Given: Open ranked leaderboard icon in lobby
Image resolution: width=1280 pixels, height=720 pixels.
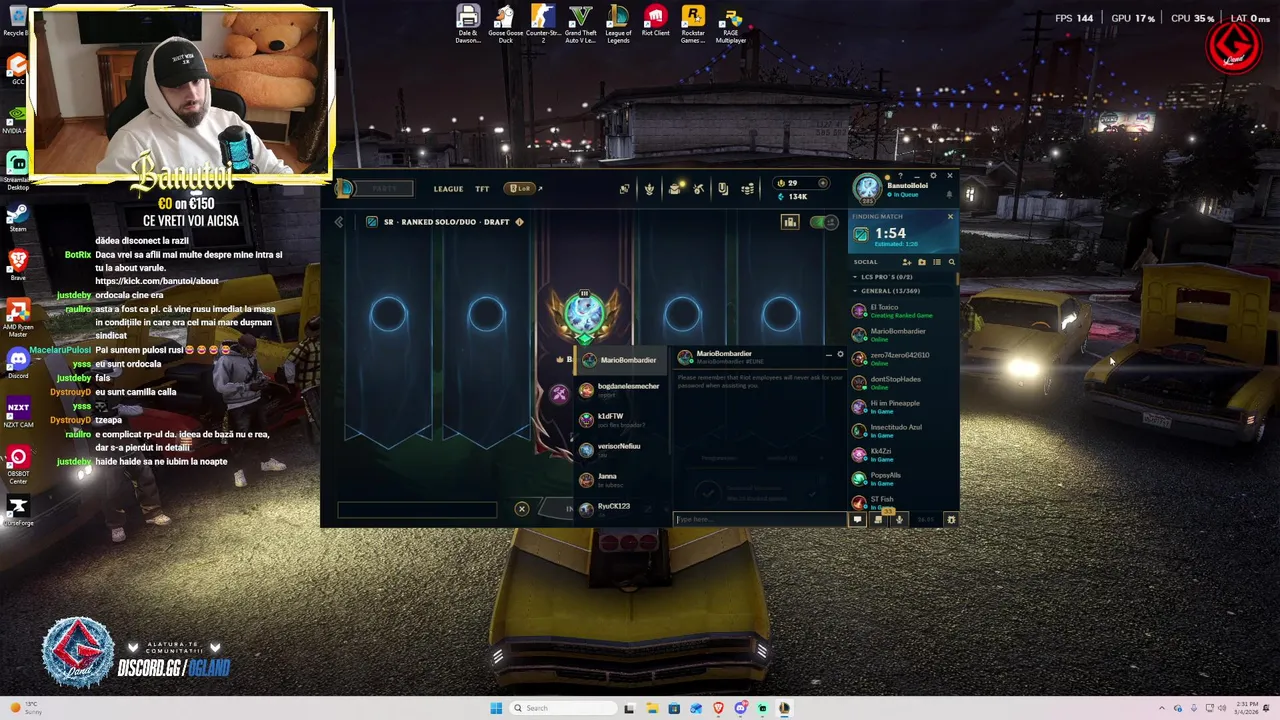Looking at the screenshot, I should [x=790, y=222].
